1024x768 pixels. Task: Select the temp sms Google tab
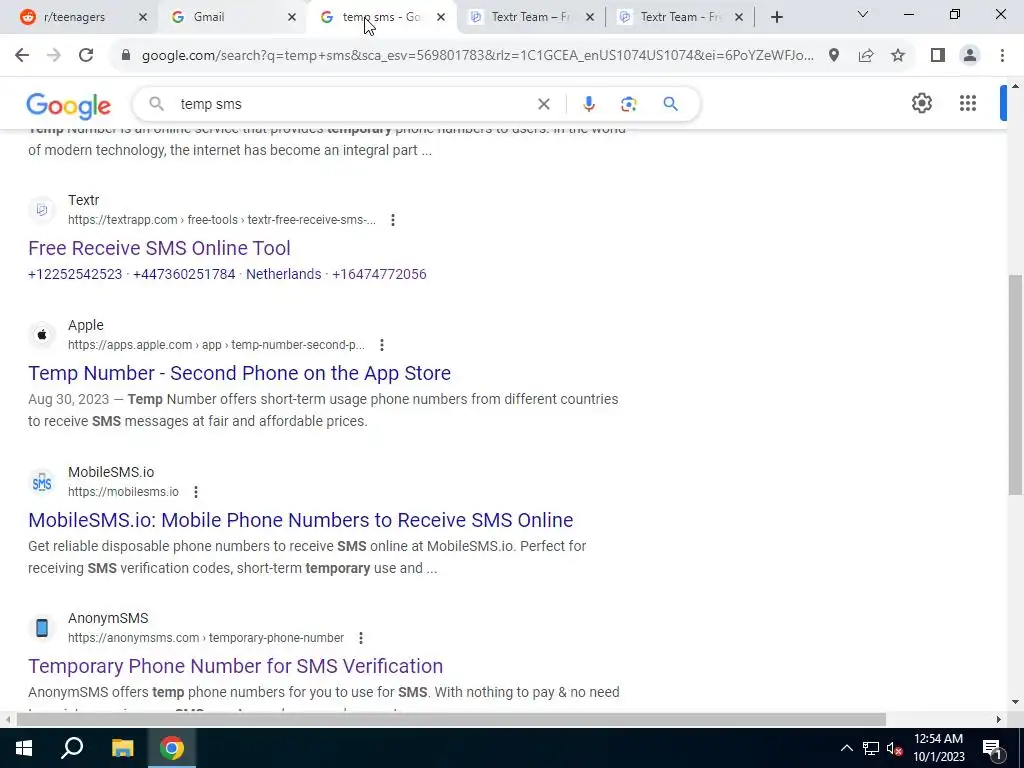[x=381, y=17]
